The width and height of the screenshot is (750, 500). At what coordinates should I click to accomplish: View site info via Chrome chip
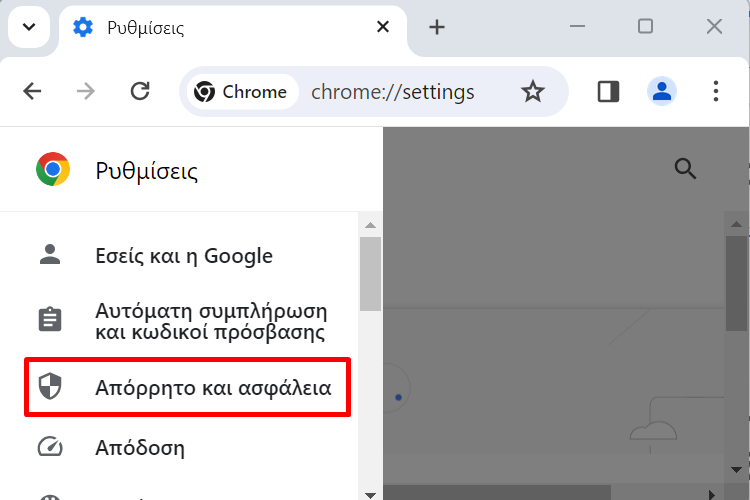(242, 91)
